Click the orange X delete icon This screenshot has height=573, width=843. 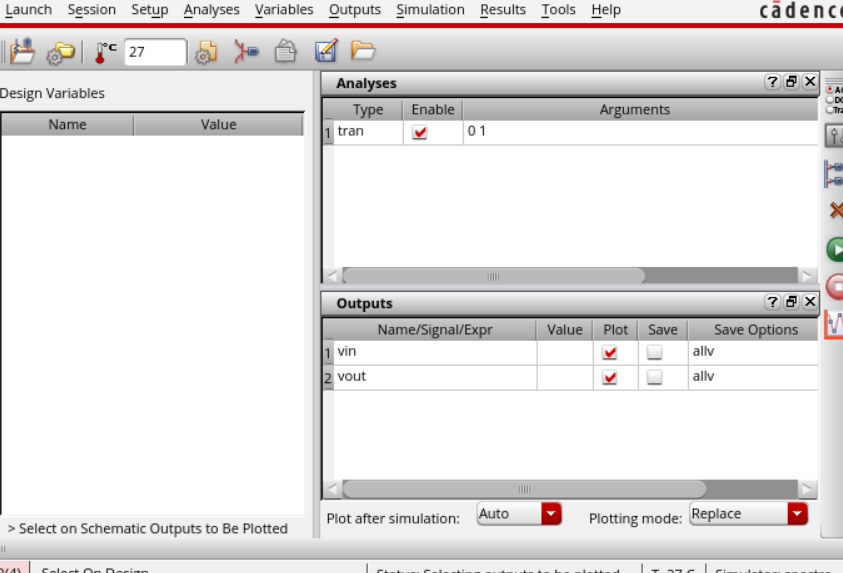tap(836, 210)
